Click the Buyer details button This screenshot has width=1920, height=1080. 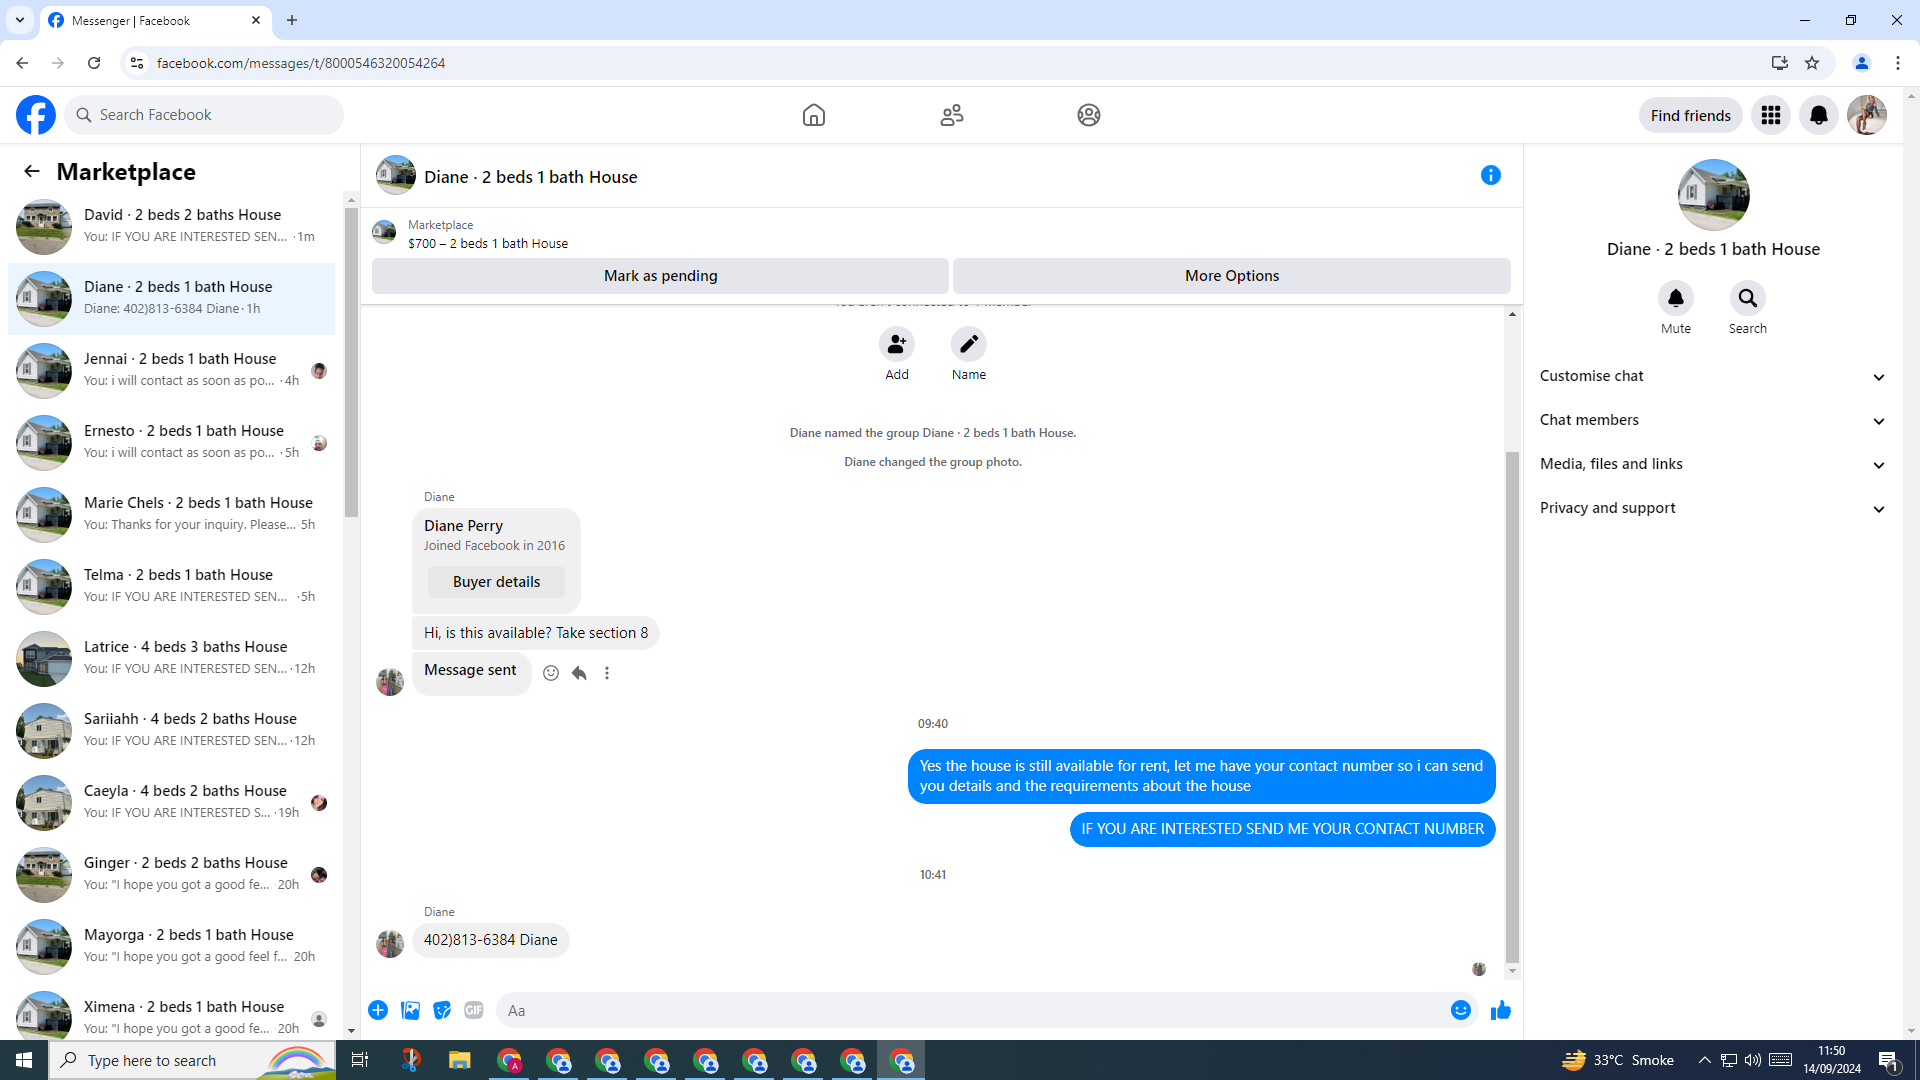click(496, 582)
